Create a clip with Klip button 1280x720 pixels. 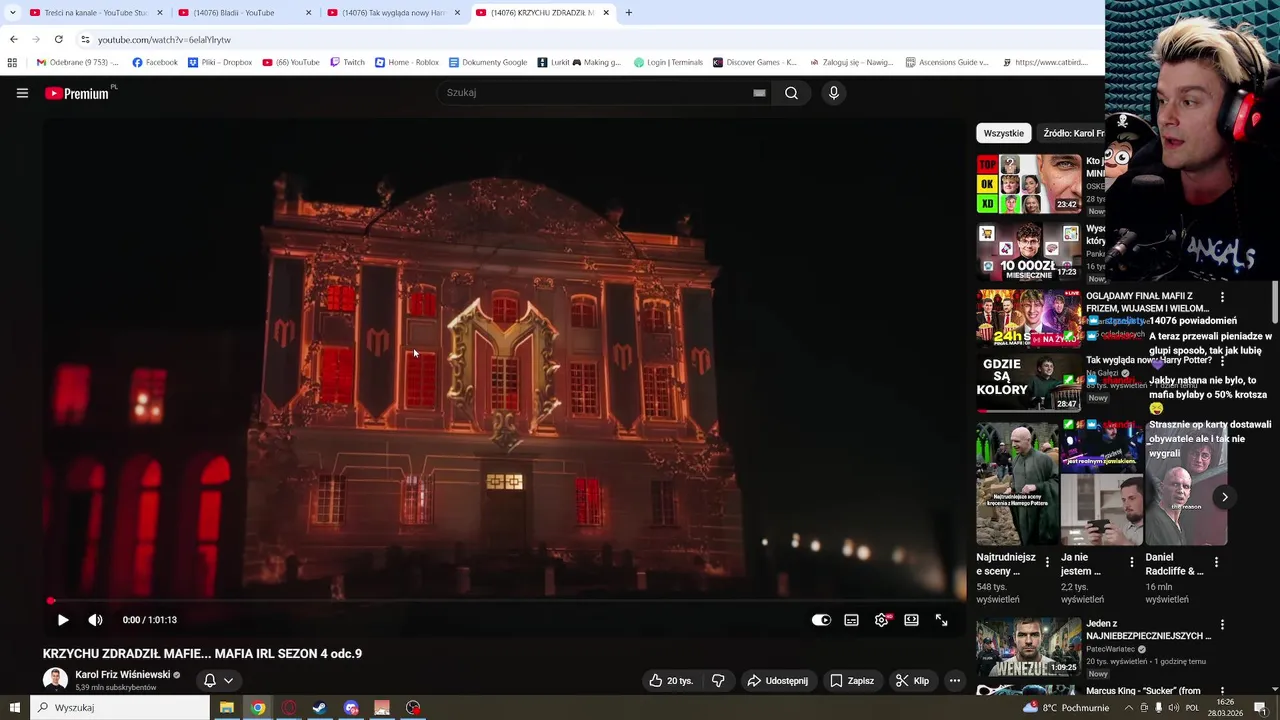[x=912, y=681]
